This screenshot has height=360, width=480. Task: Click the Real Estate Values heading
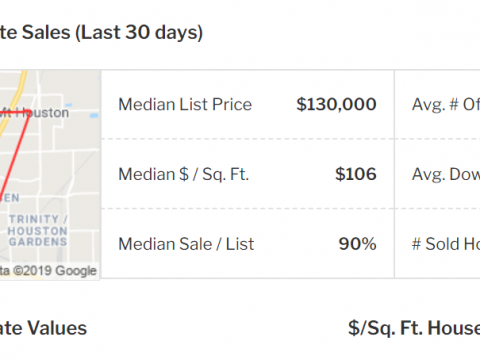43,328
